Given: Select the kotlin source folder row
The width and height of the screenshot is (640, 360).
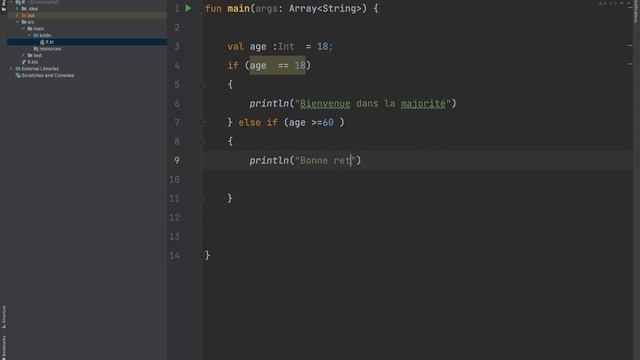Looking at the screenshot, I should coord(87,36).
